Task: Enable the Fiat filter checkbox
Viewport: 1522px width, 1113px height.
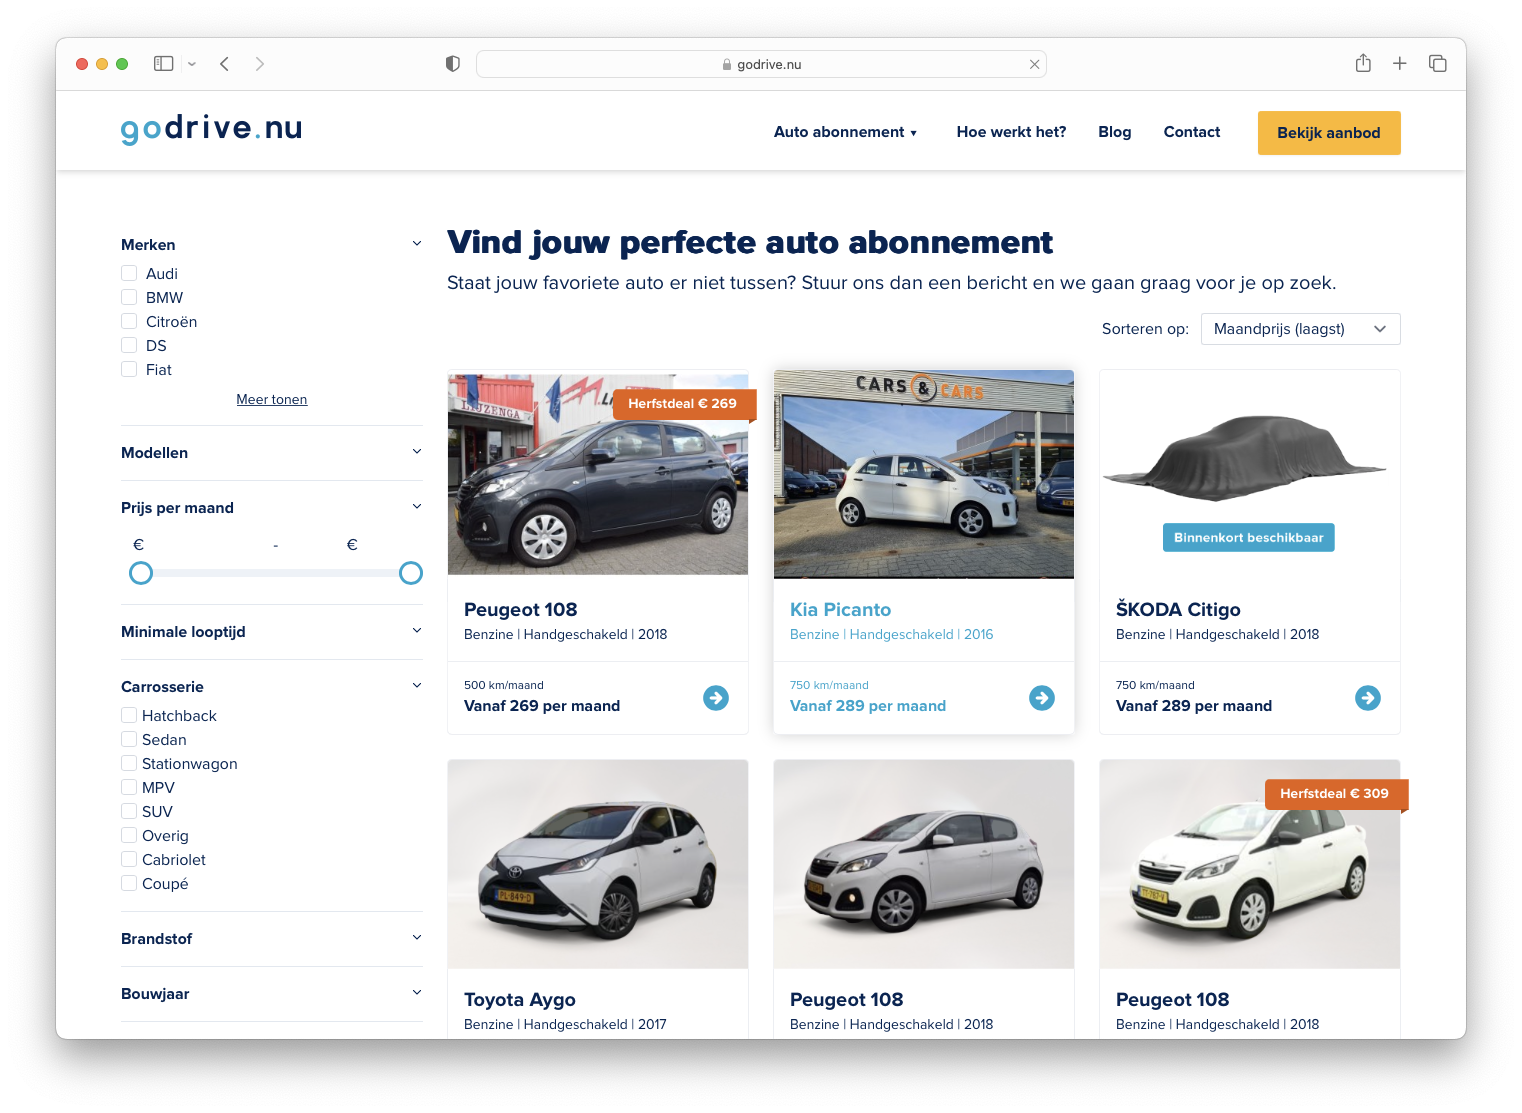Action: tap(129, 369)
